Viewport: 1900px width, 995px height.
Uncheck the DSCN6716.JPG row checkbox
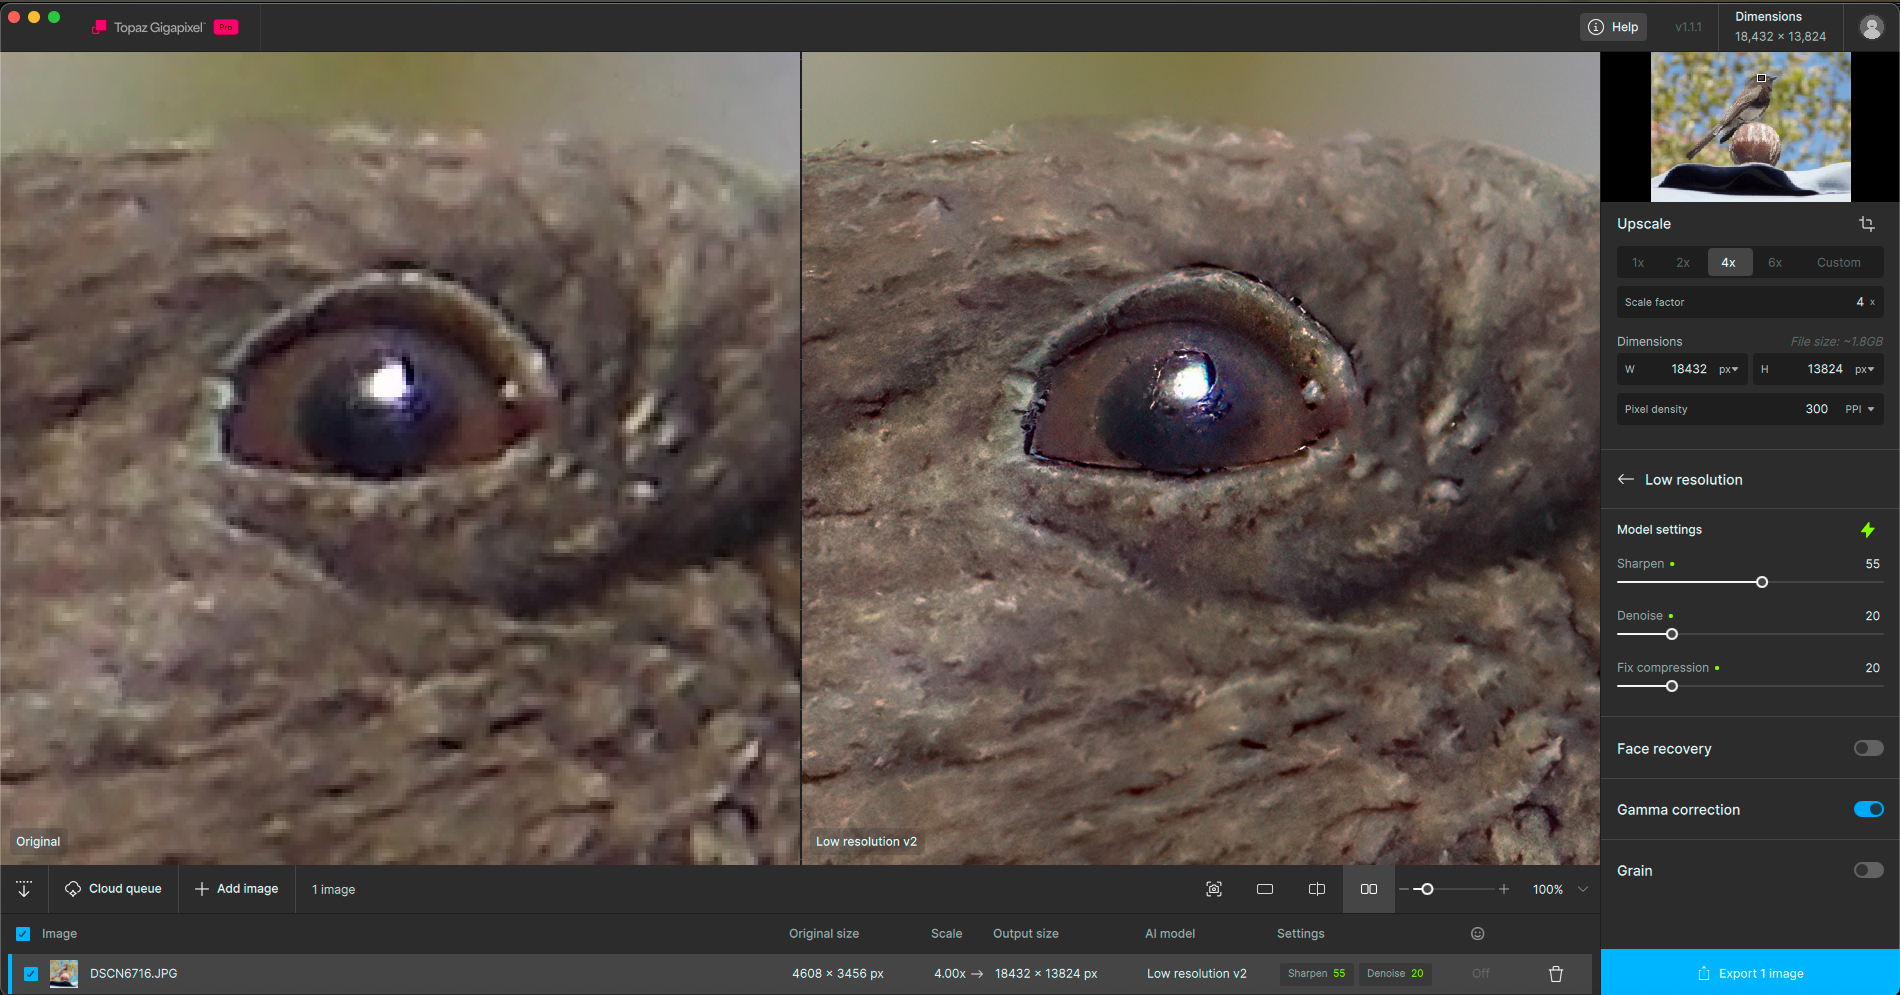[x=31, y=974]
